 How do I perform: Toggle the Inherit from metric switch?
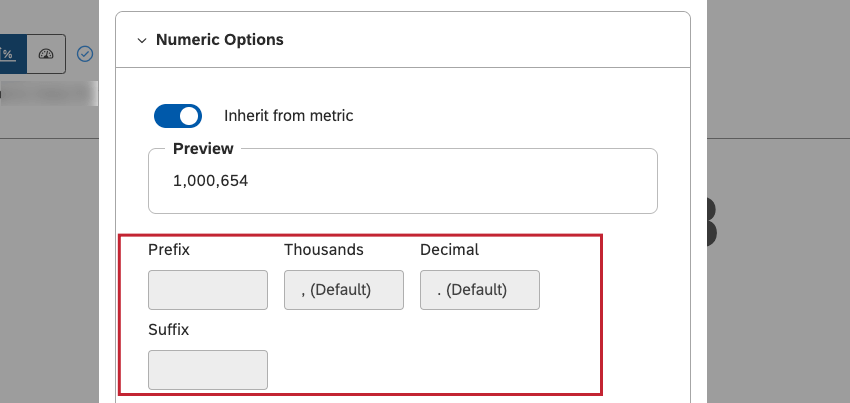point(178,116)
